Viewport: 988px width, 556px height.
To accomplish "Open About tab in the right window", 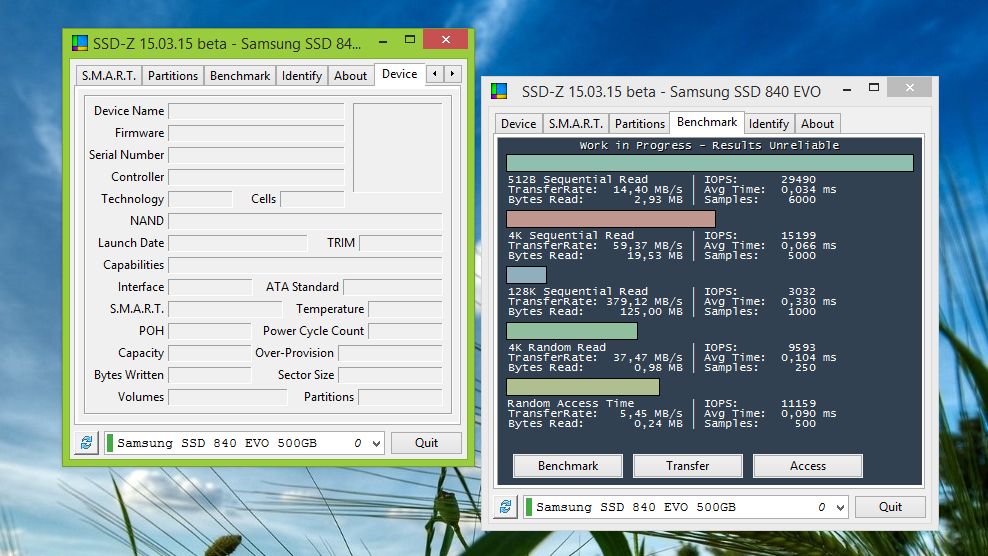I will tap(817, 124).
